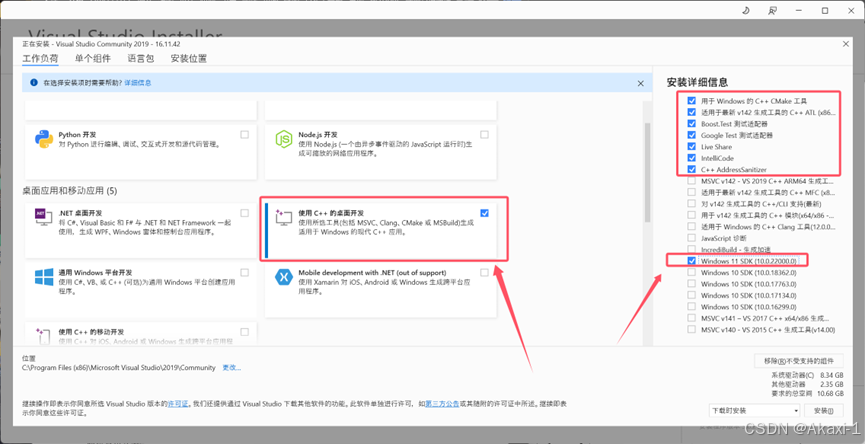Uncheck the C++ AddressSanitizer component

coord(692,169)
